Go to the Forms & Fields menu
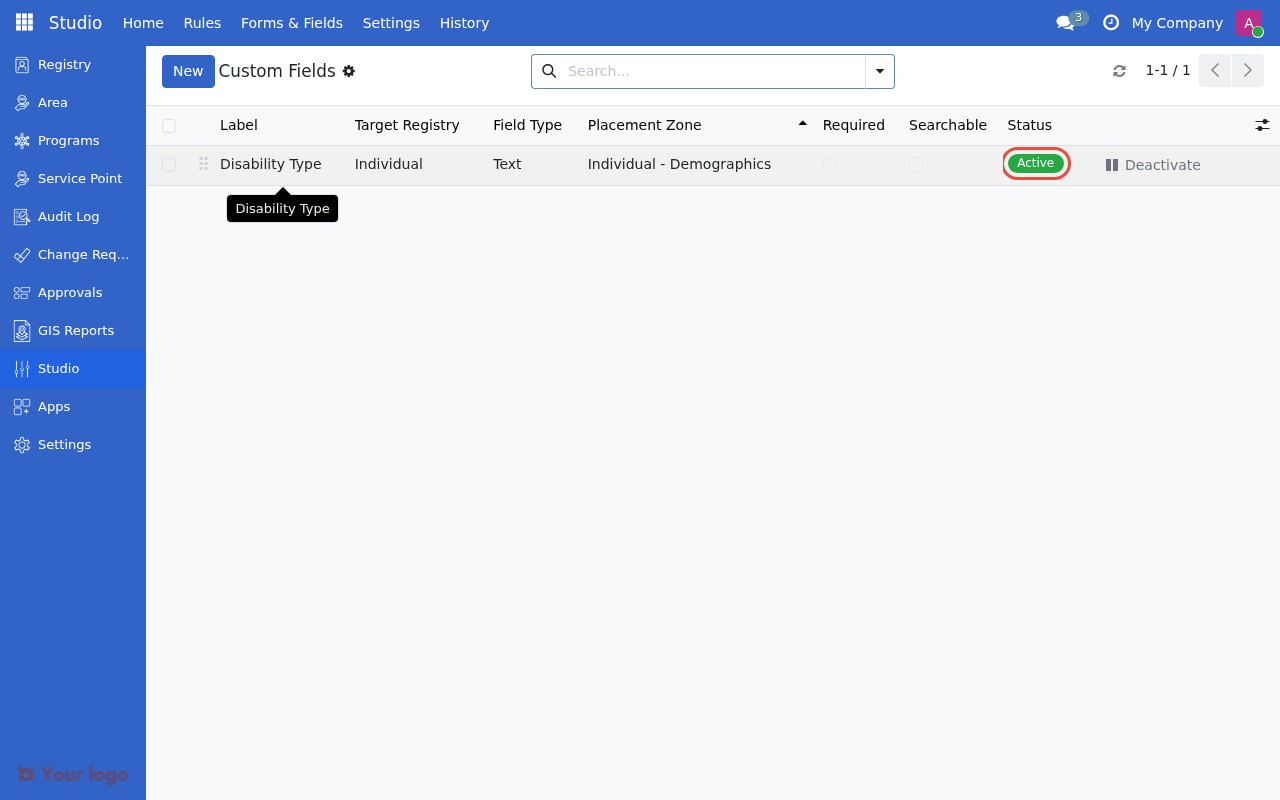Screen dimensions: 1280x800 point(292,22)
